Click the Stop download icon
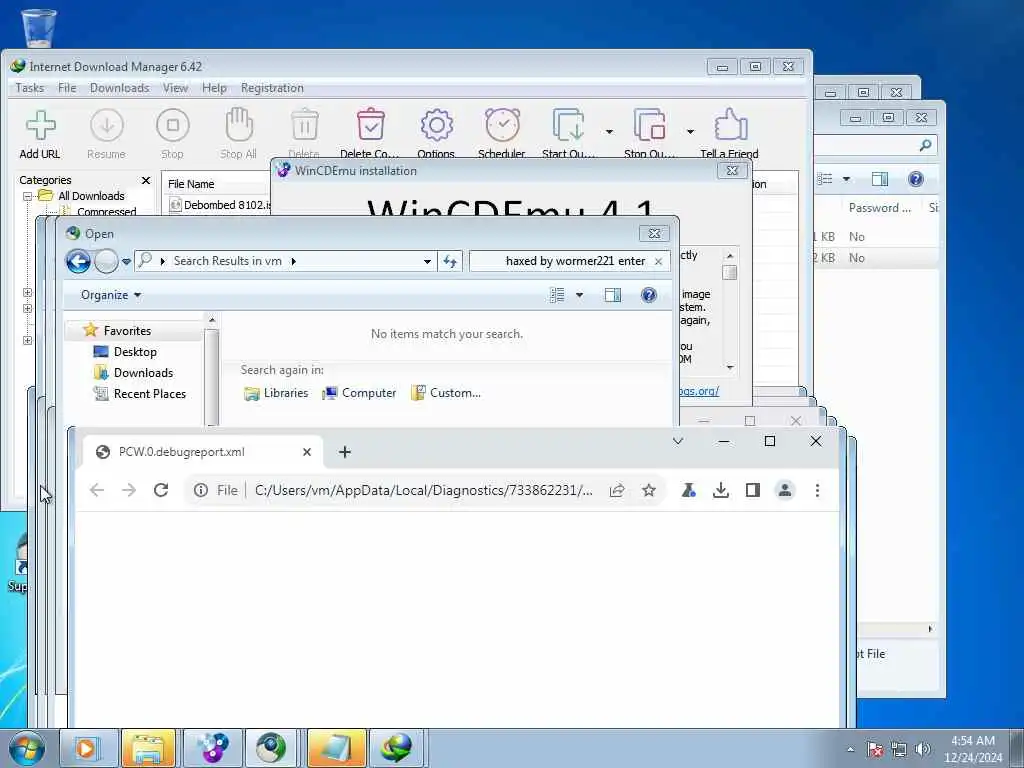Screen dimensions: 1024x768 coord(172,125)
